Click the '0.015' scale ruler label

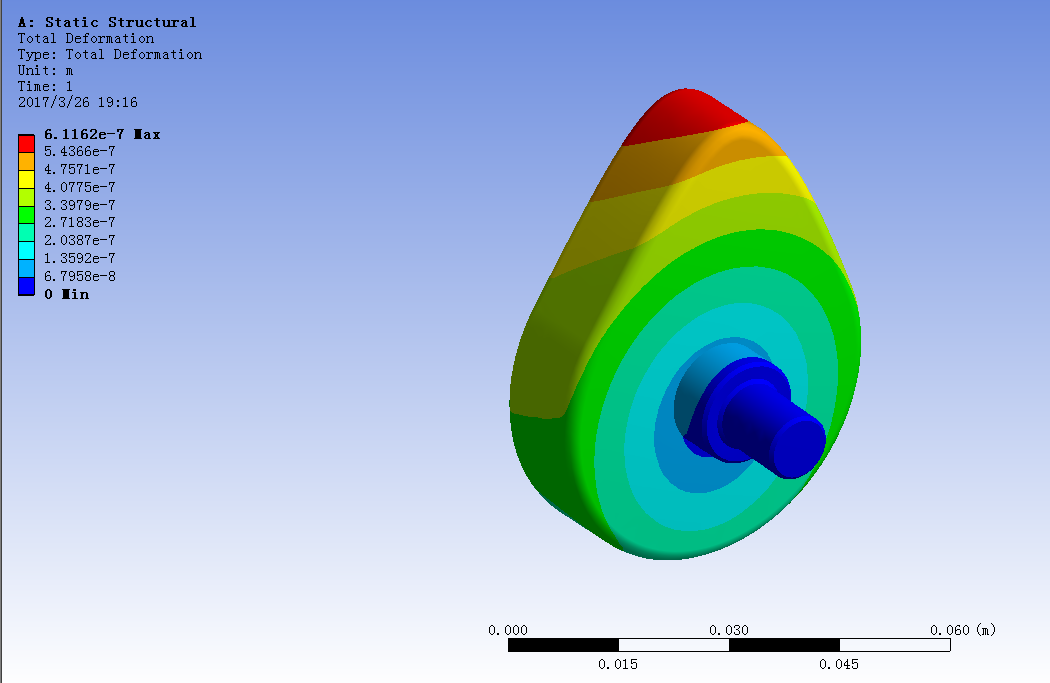pyautogui.click(x=618, y=664)
